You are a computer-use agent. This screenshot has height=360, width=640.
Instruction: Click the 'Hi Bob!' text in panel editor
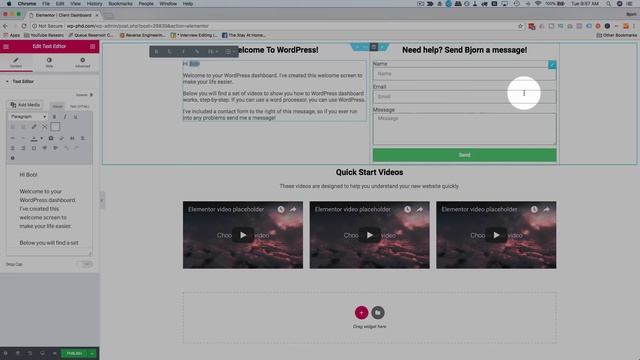pos(29,175)
